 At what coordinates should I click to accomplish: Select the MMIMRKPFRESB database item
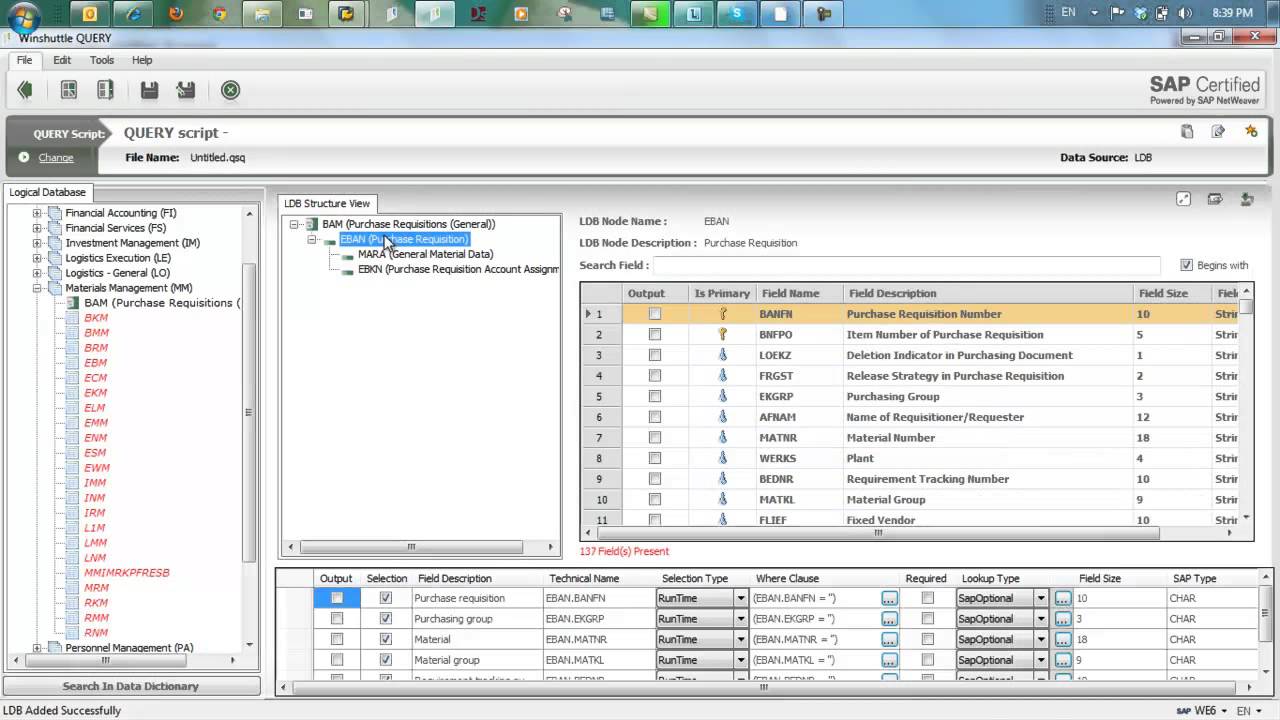click(x=127, y=573)
